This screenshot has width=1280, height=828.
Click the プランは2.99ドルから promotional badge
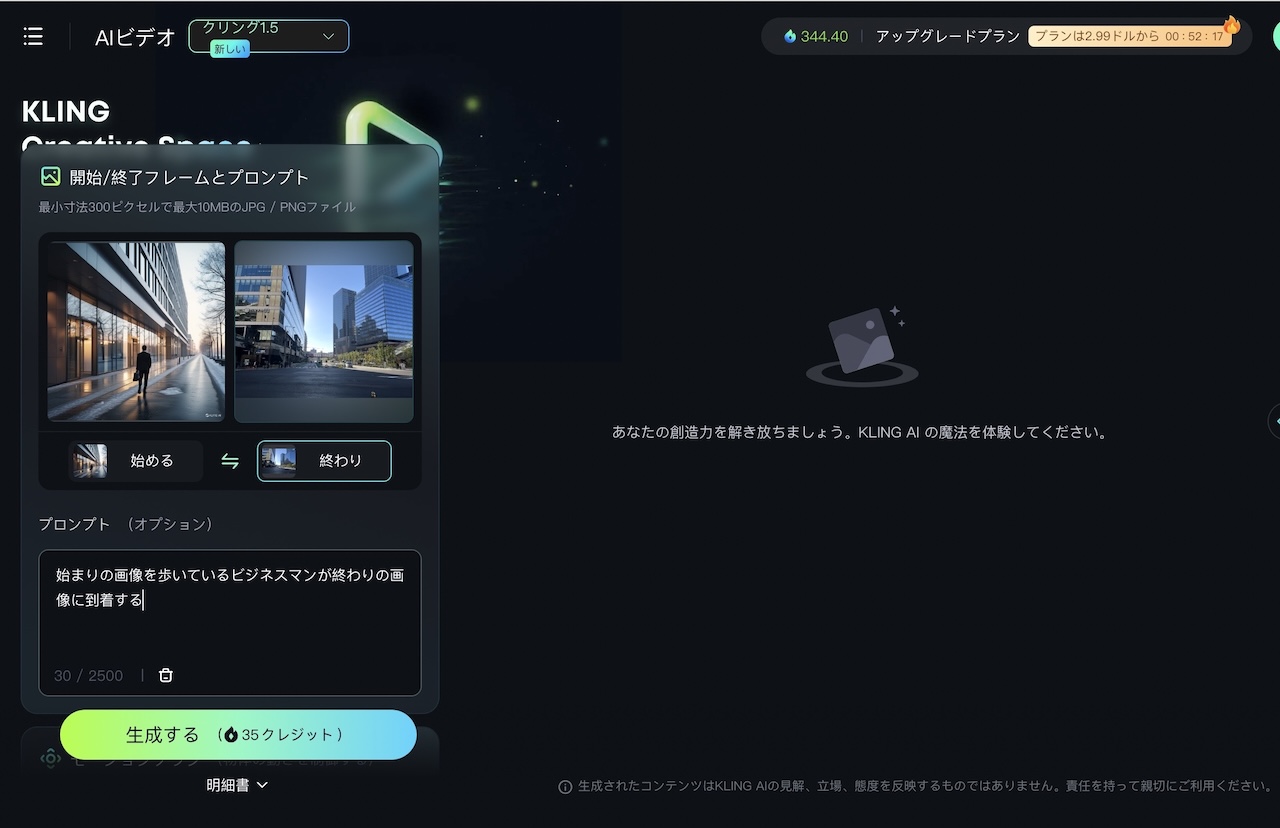(x=1130, y=36)
